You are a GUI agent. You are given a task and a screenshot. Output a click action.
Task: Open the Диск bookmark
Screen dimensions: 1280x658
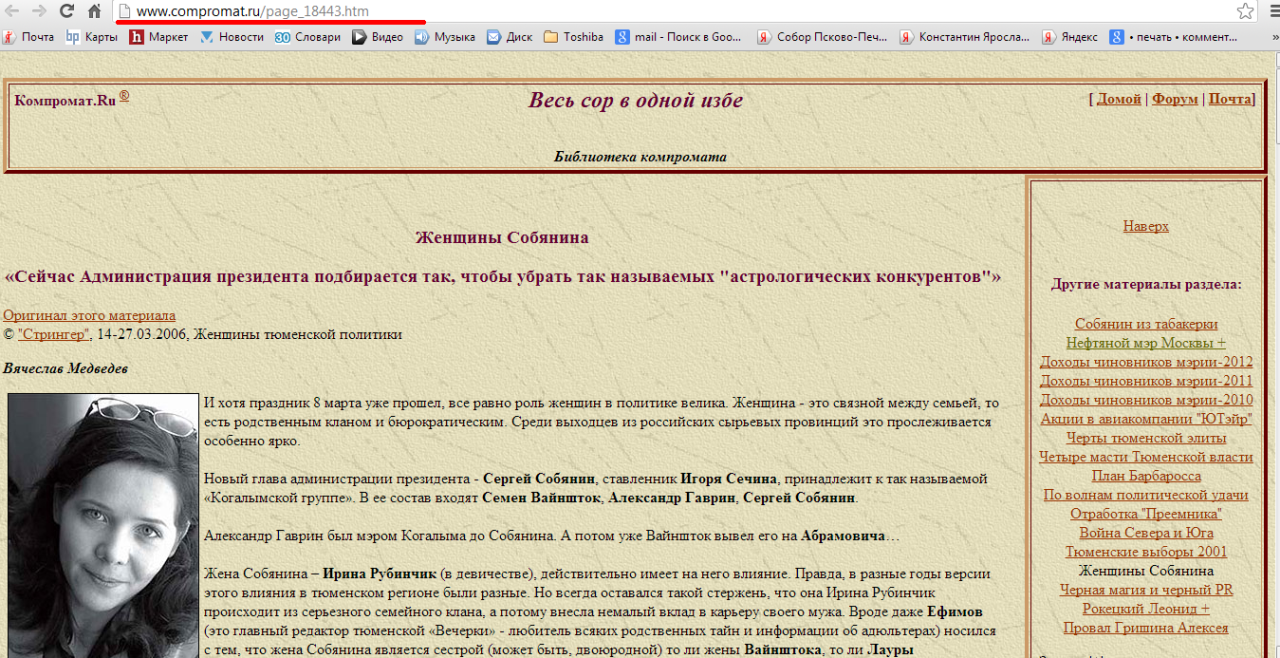[510, 37]
